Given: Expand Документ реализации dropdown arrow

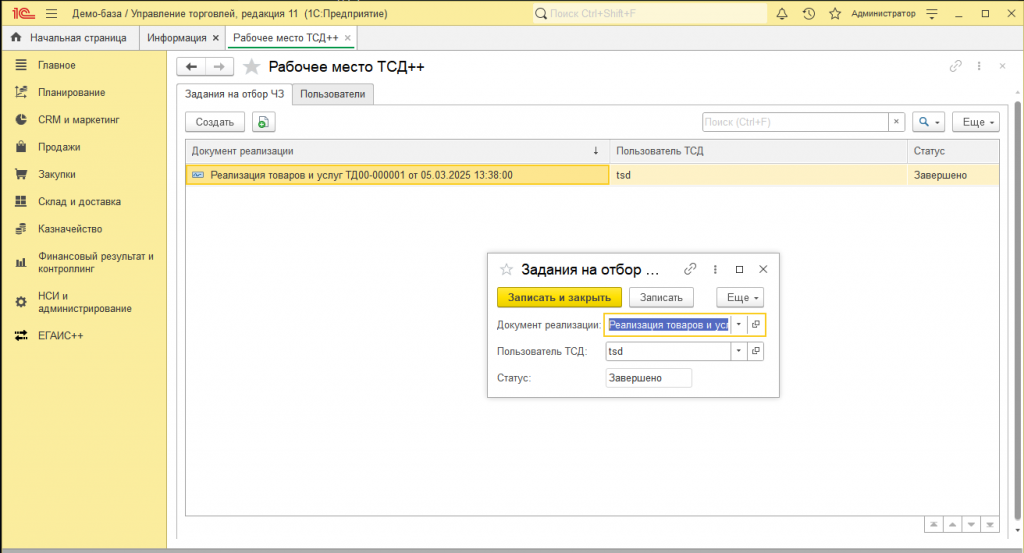Looking at the screenshot, I should 739,324.
